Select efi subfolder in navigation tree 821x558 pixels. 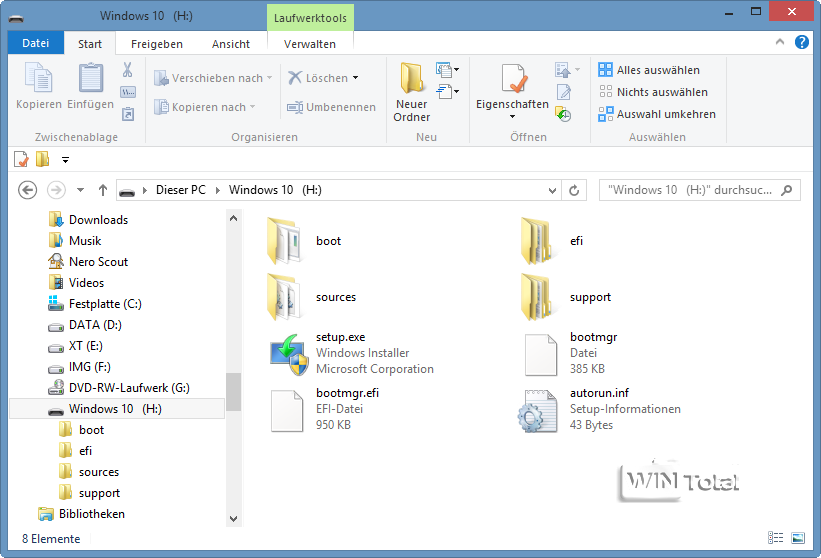tap(85, 451)
